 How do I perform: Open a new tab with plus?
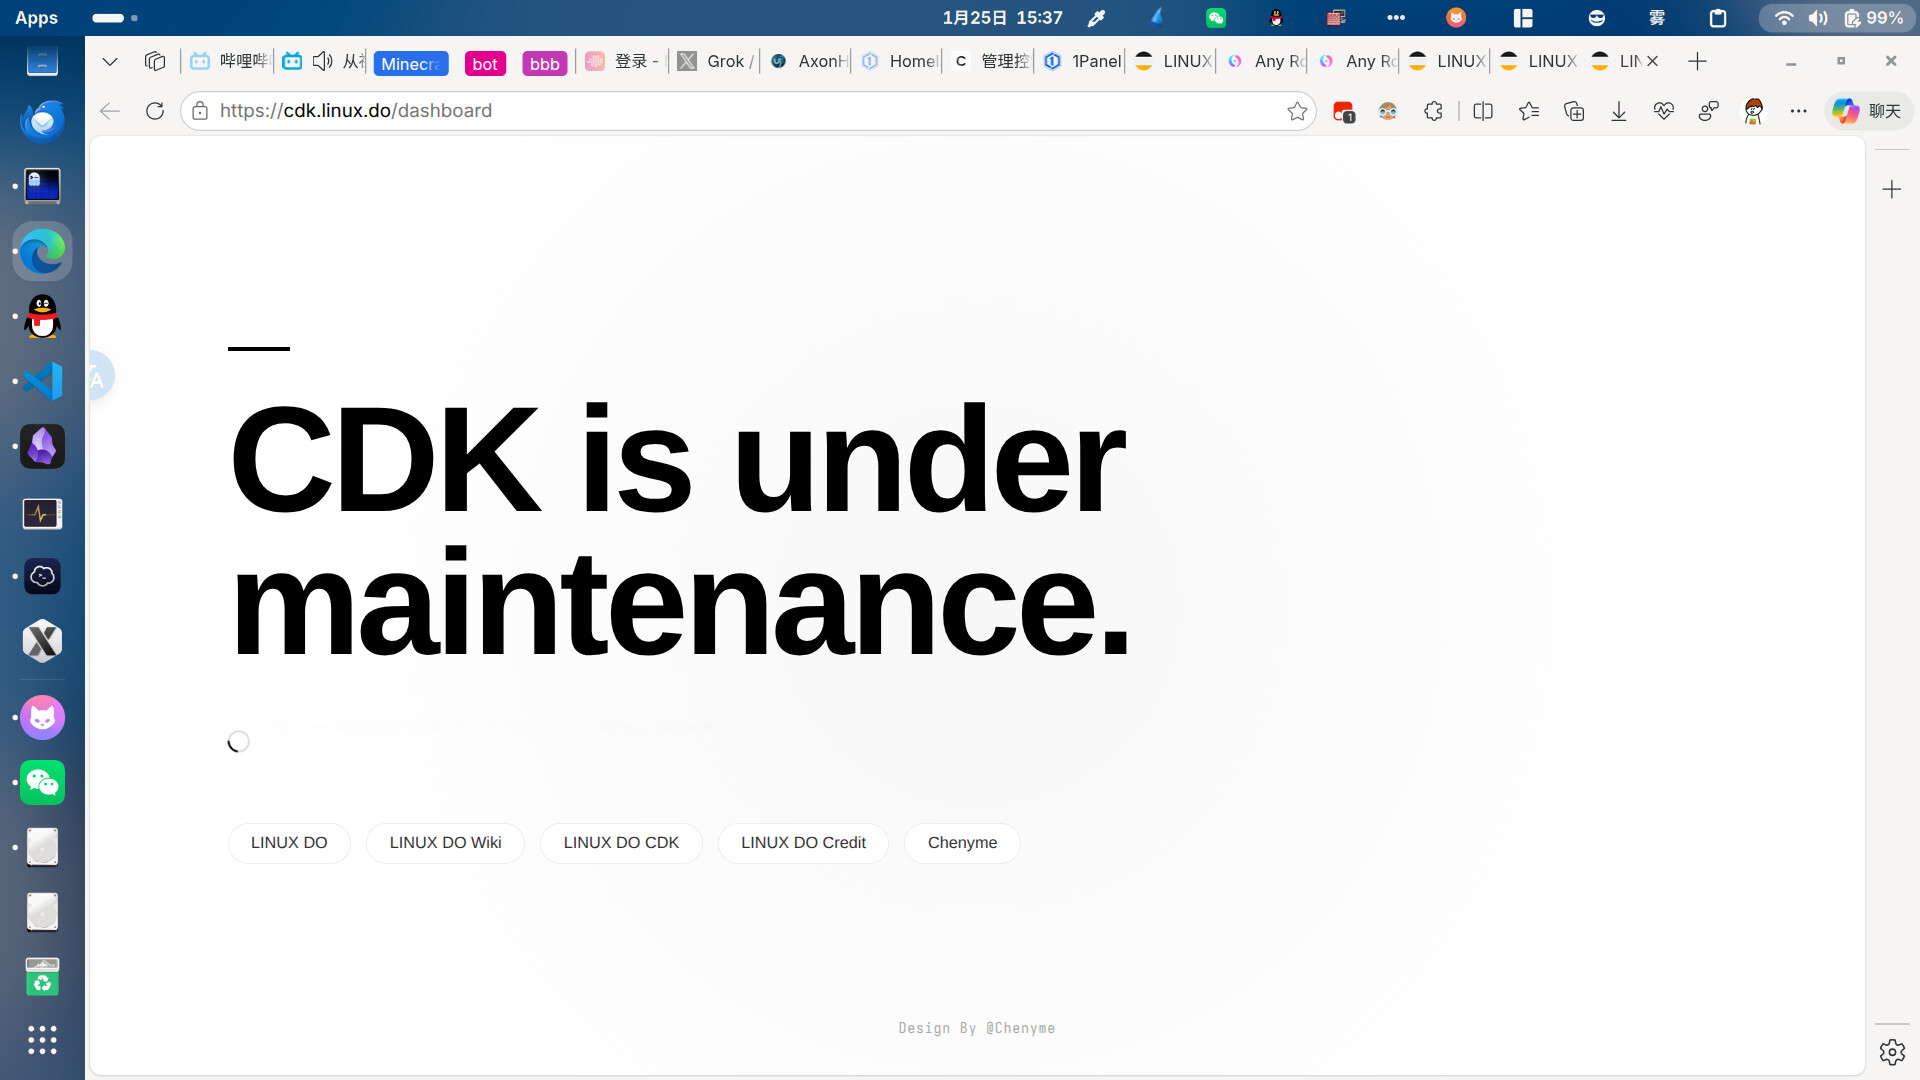[1697, 61]
